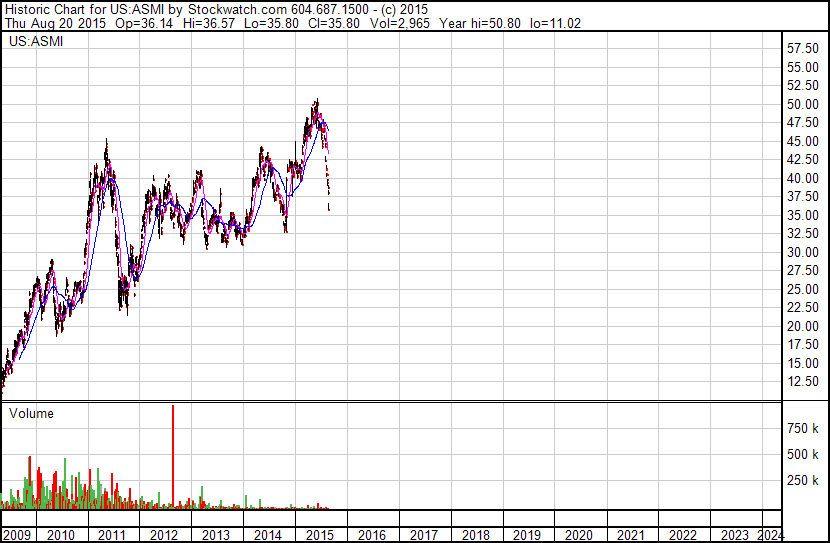Click the 500 k volume axis label
The height and width of the screenshot is (543, 830).
click(800, 455)
